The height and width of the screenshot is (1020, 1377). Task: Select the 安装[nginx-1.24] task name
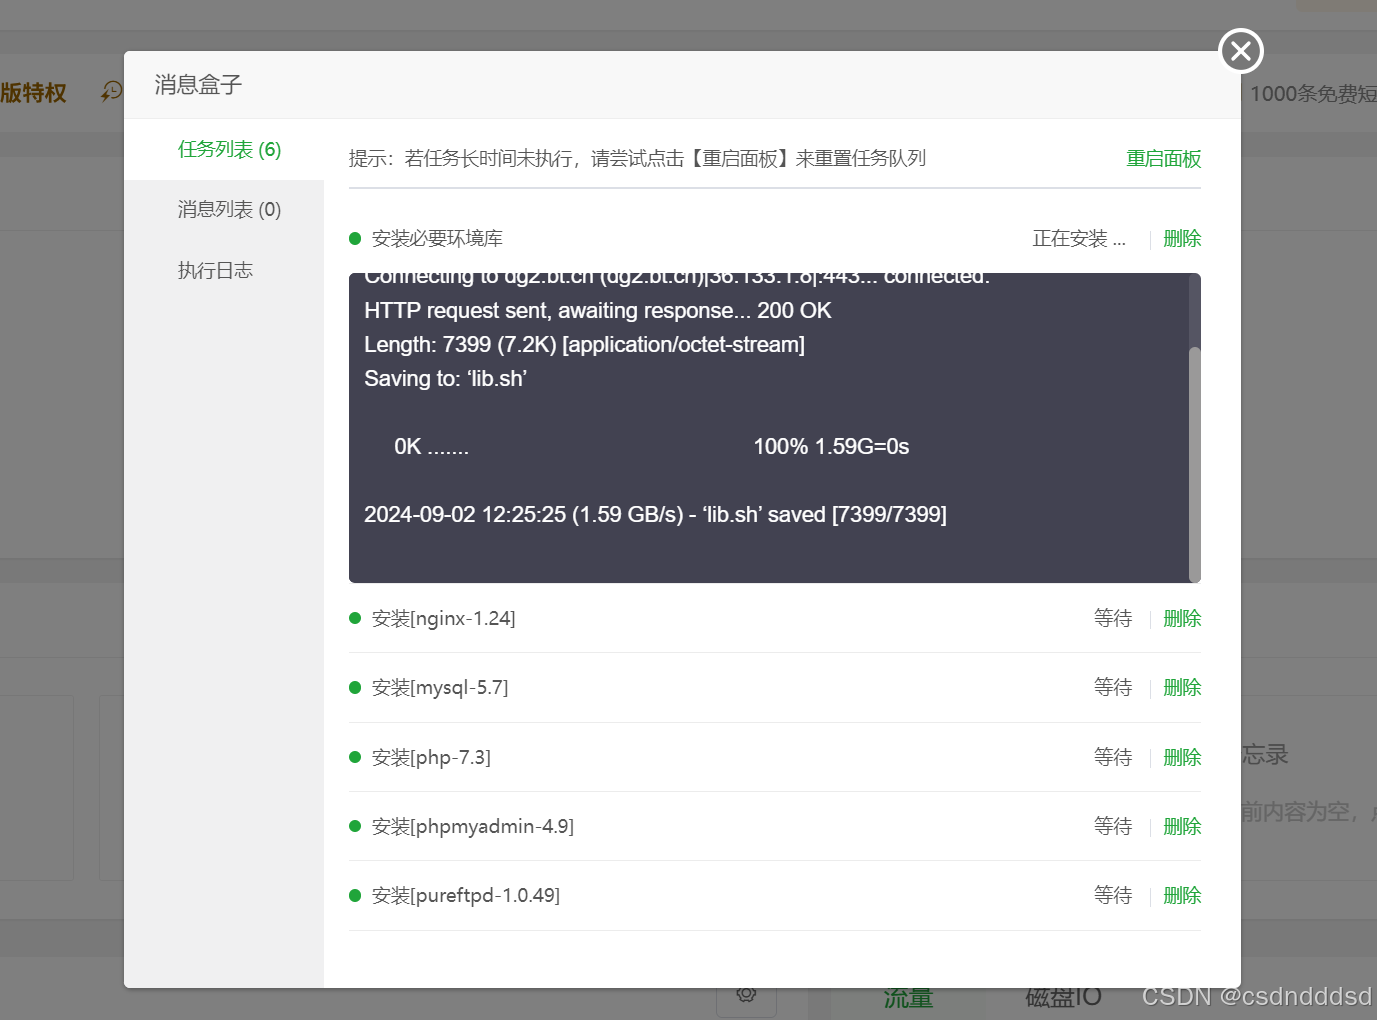point(444,619)
